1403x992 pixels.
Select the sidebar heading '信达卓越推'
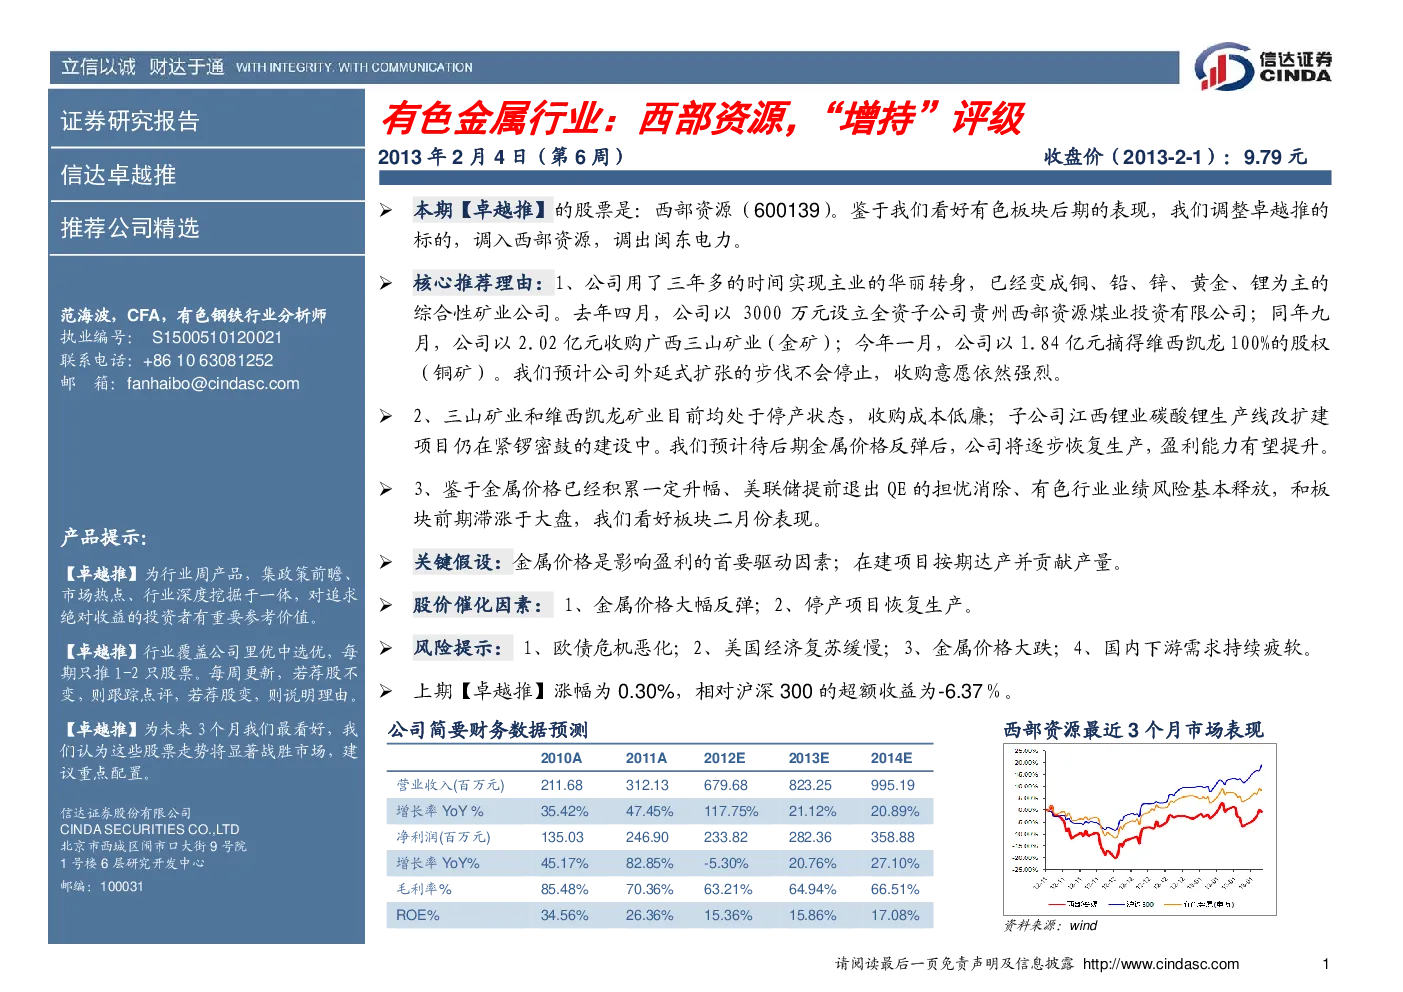click(118, 175)
